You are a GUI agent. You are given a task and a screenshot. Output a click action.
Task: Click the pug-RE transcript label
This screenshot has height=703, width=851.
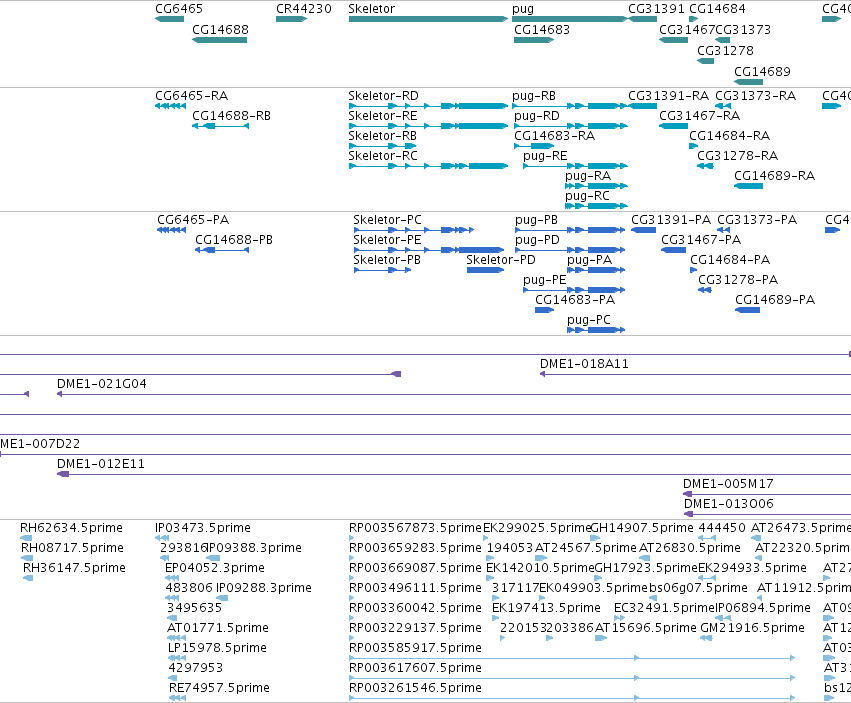[x=545, y=155]
